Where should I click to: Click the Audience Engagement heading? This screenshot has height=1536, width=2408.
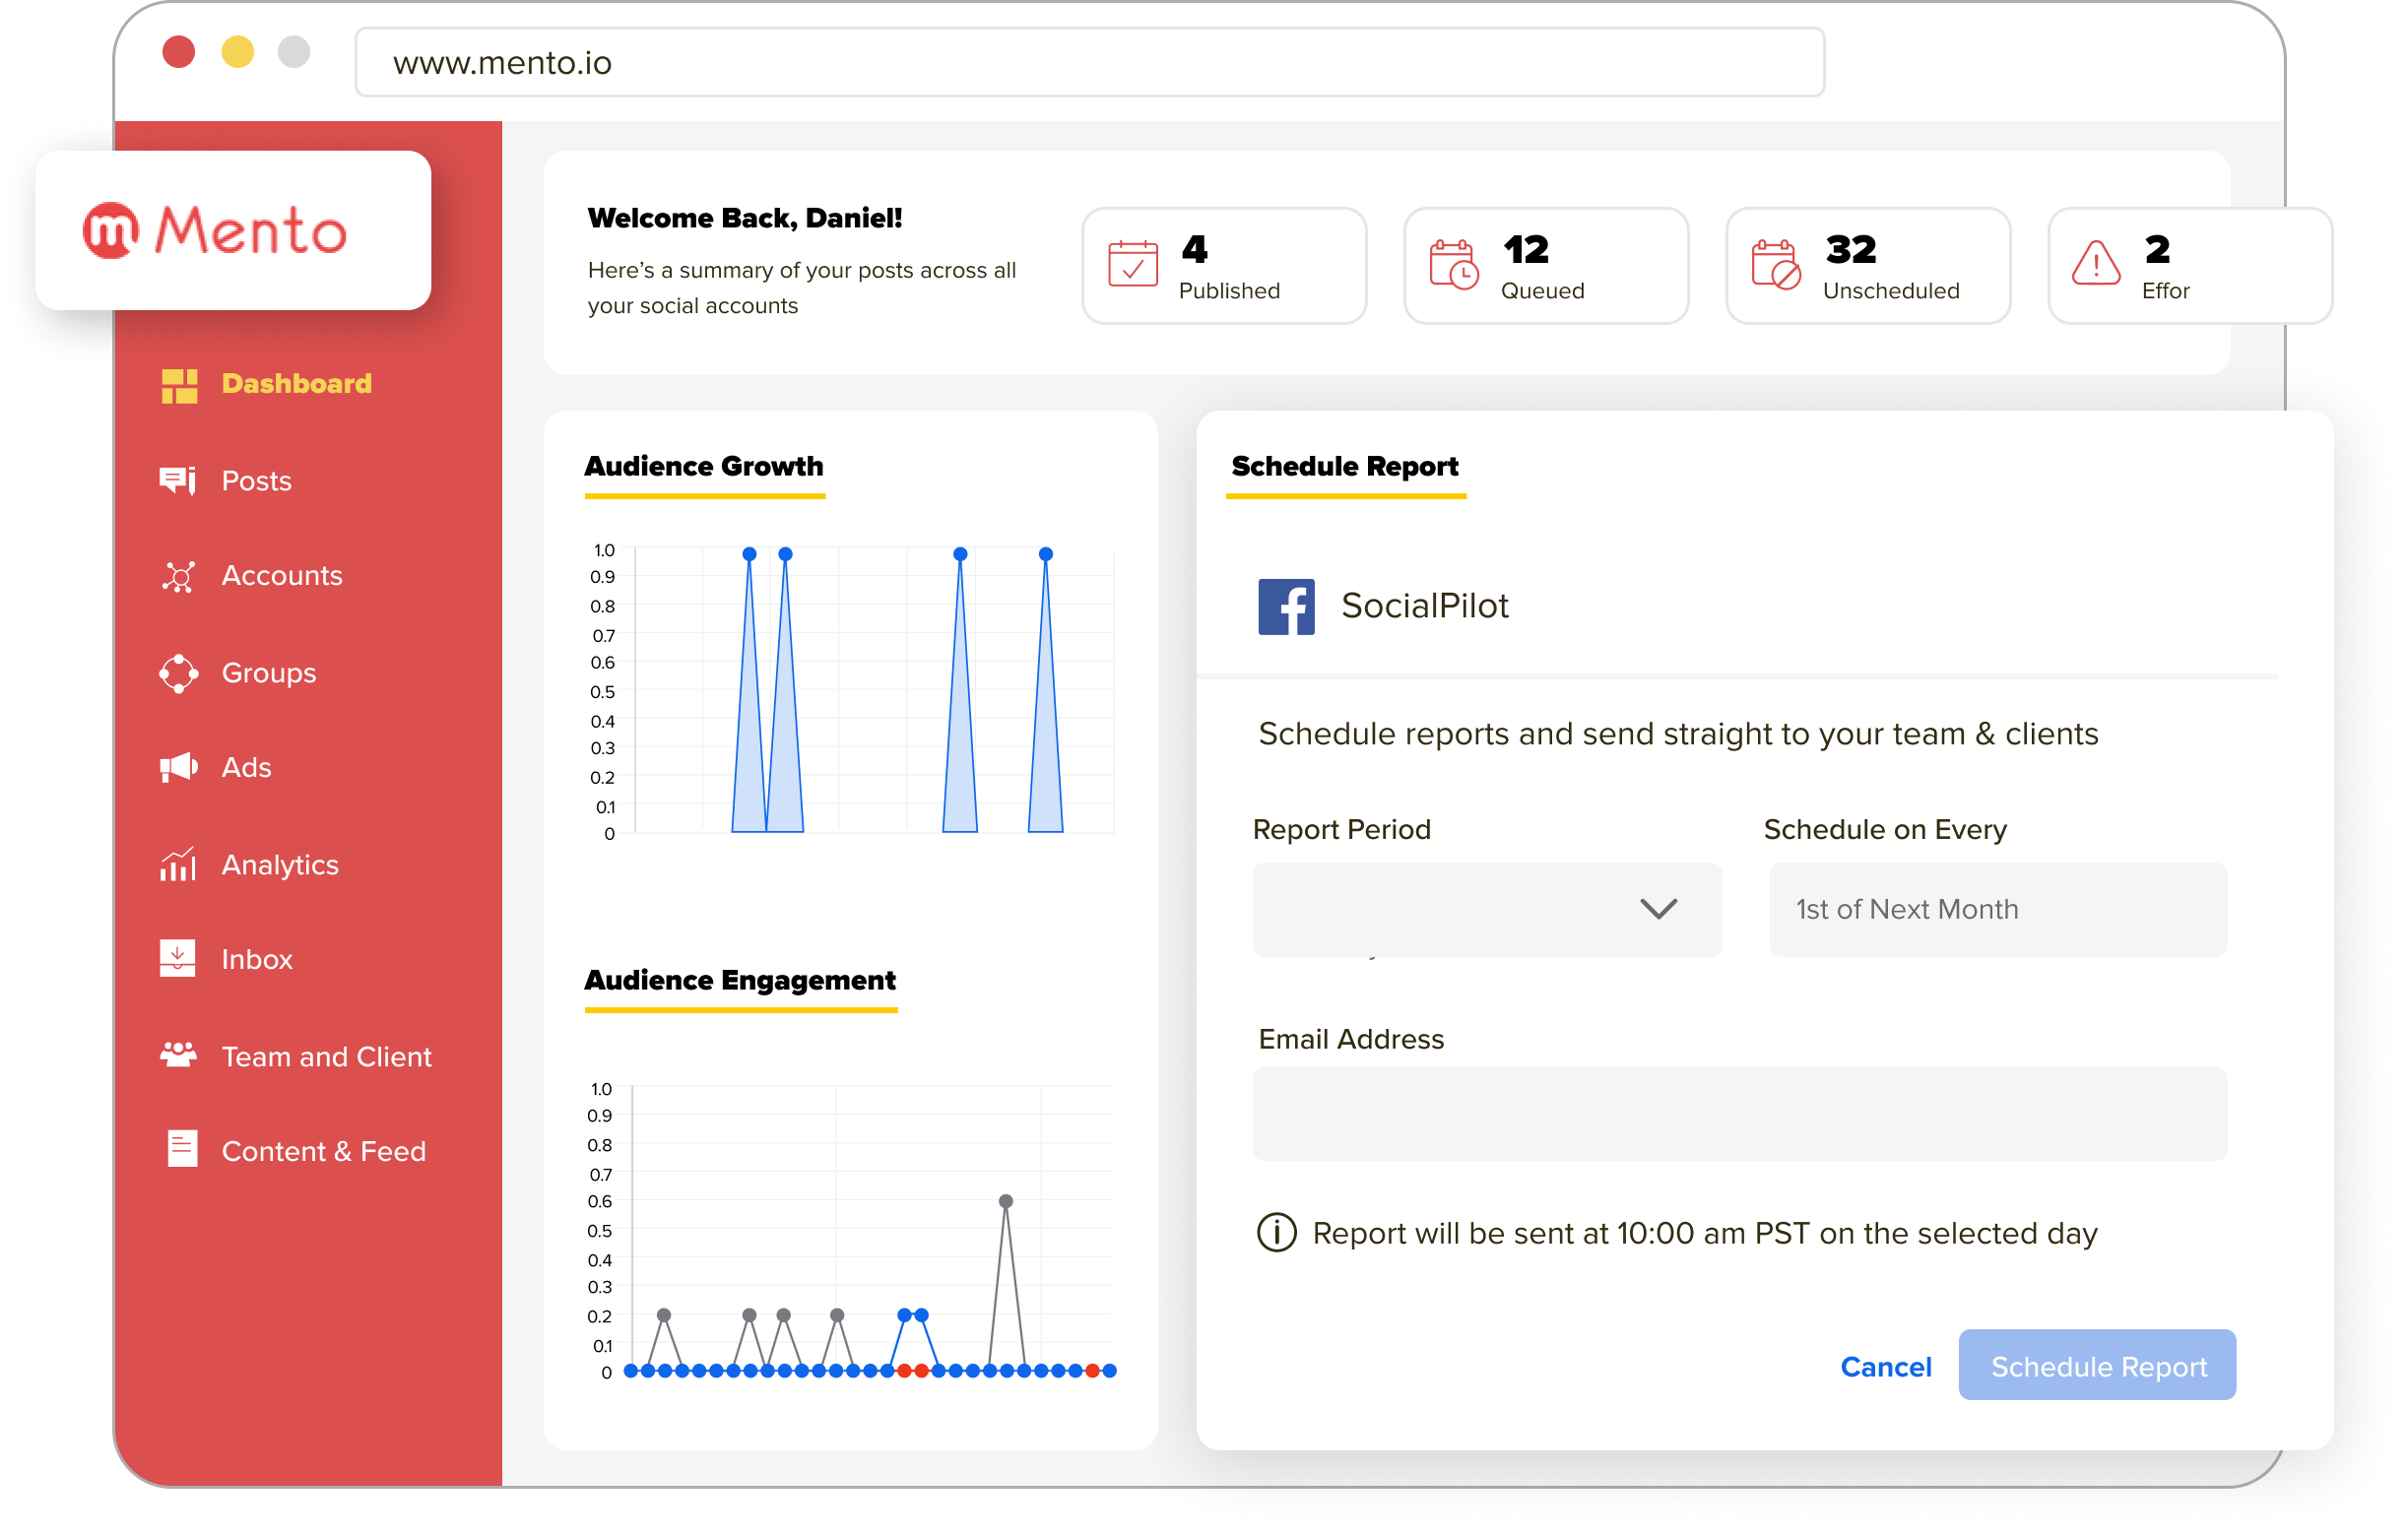(741, 981)
